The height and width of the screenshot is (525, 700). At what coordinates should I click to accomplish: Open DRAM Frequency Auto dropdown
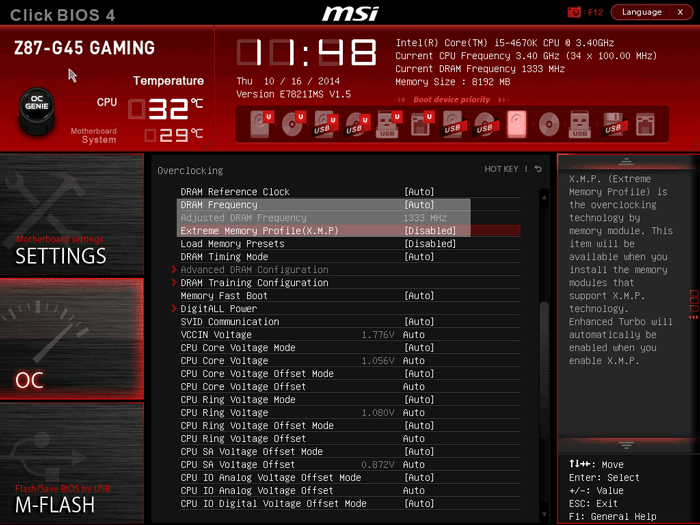coord(419,204)
